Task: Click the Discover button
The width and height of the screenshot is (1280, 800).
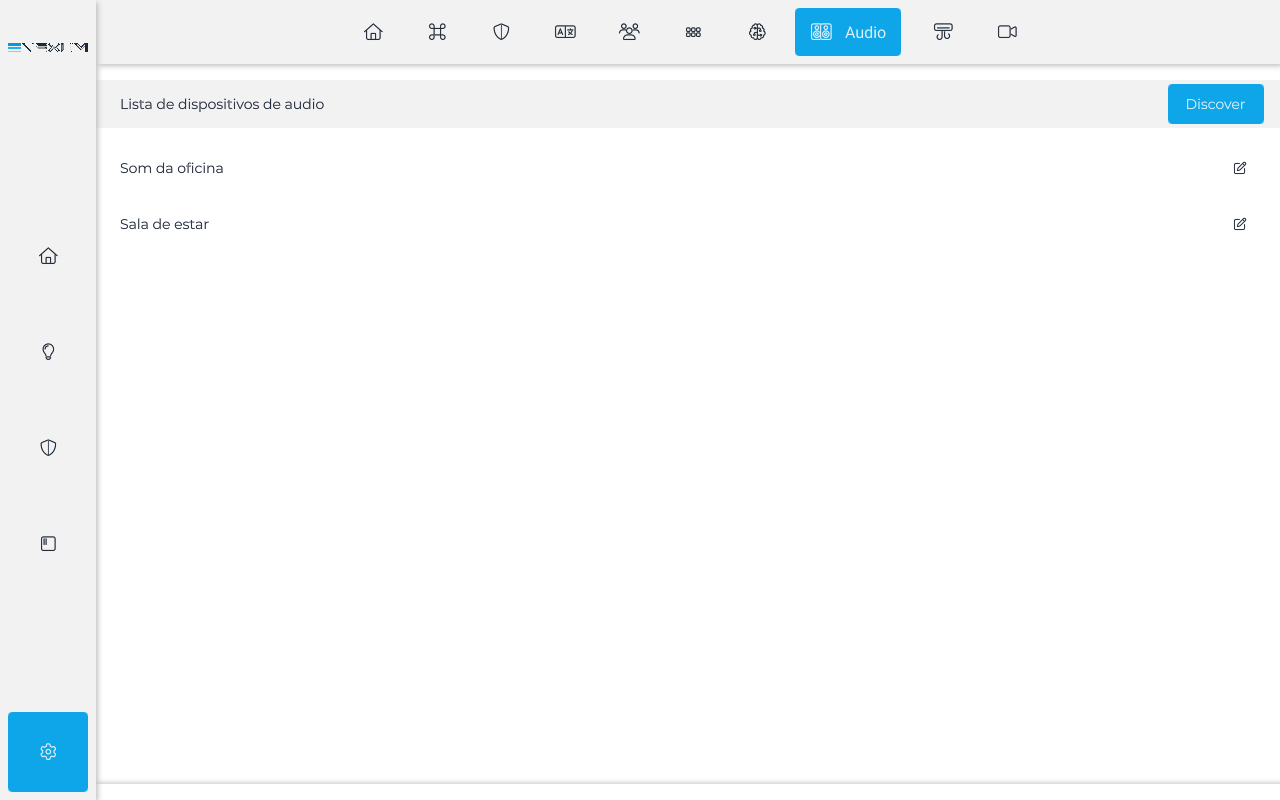Action: point(1215,104)
